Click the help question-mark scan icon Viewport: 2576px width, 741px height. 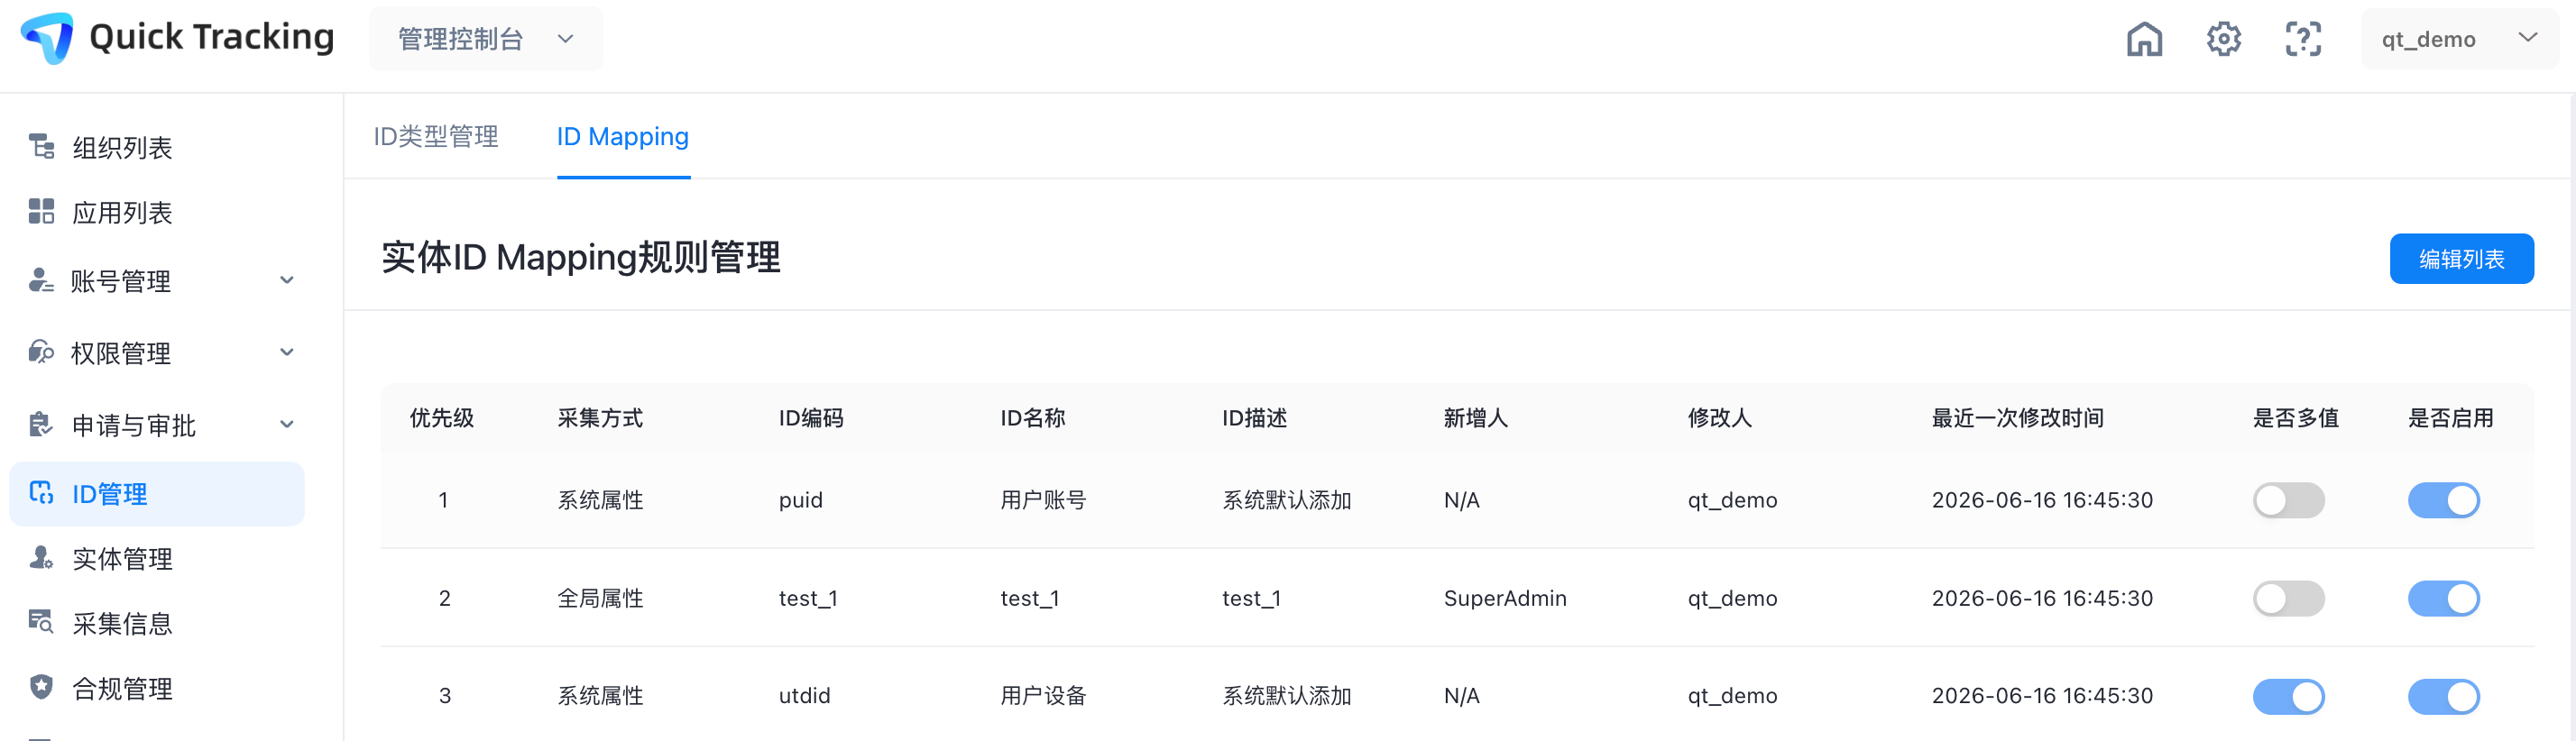click(x=2303, y=39)
